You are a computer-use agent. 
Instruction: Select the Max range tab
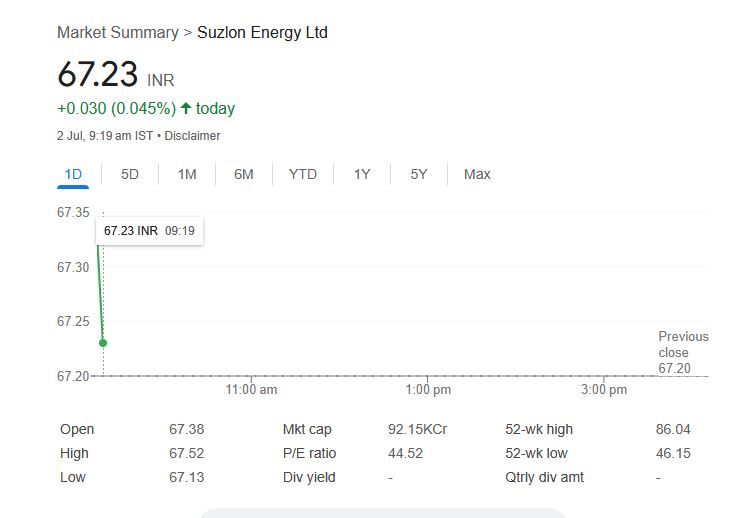coord(477,174)
